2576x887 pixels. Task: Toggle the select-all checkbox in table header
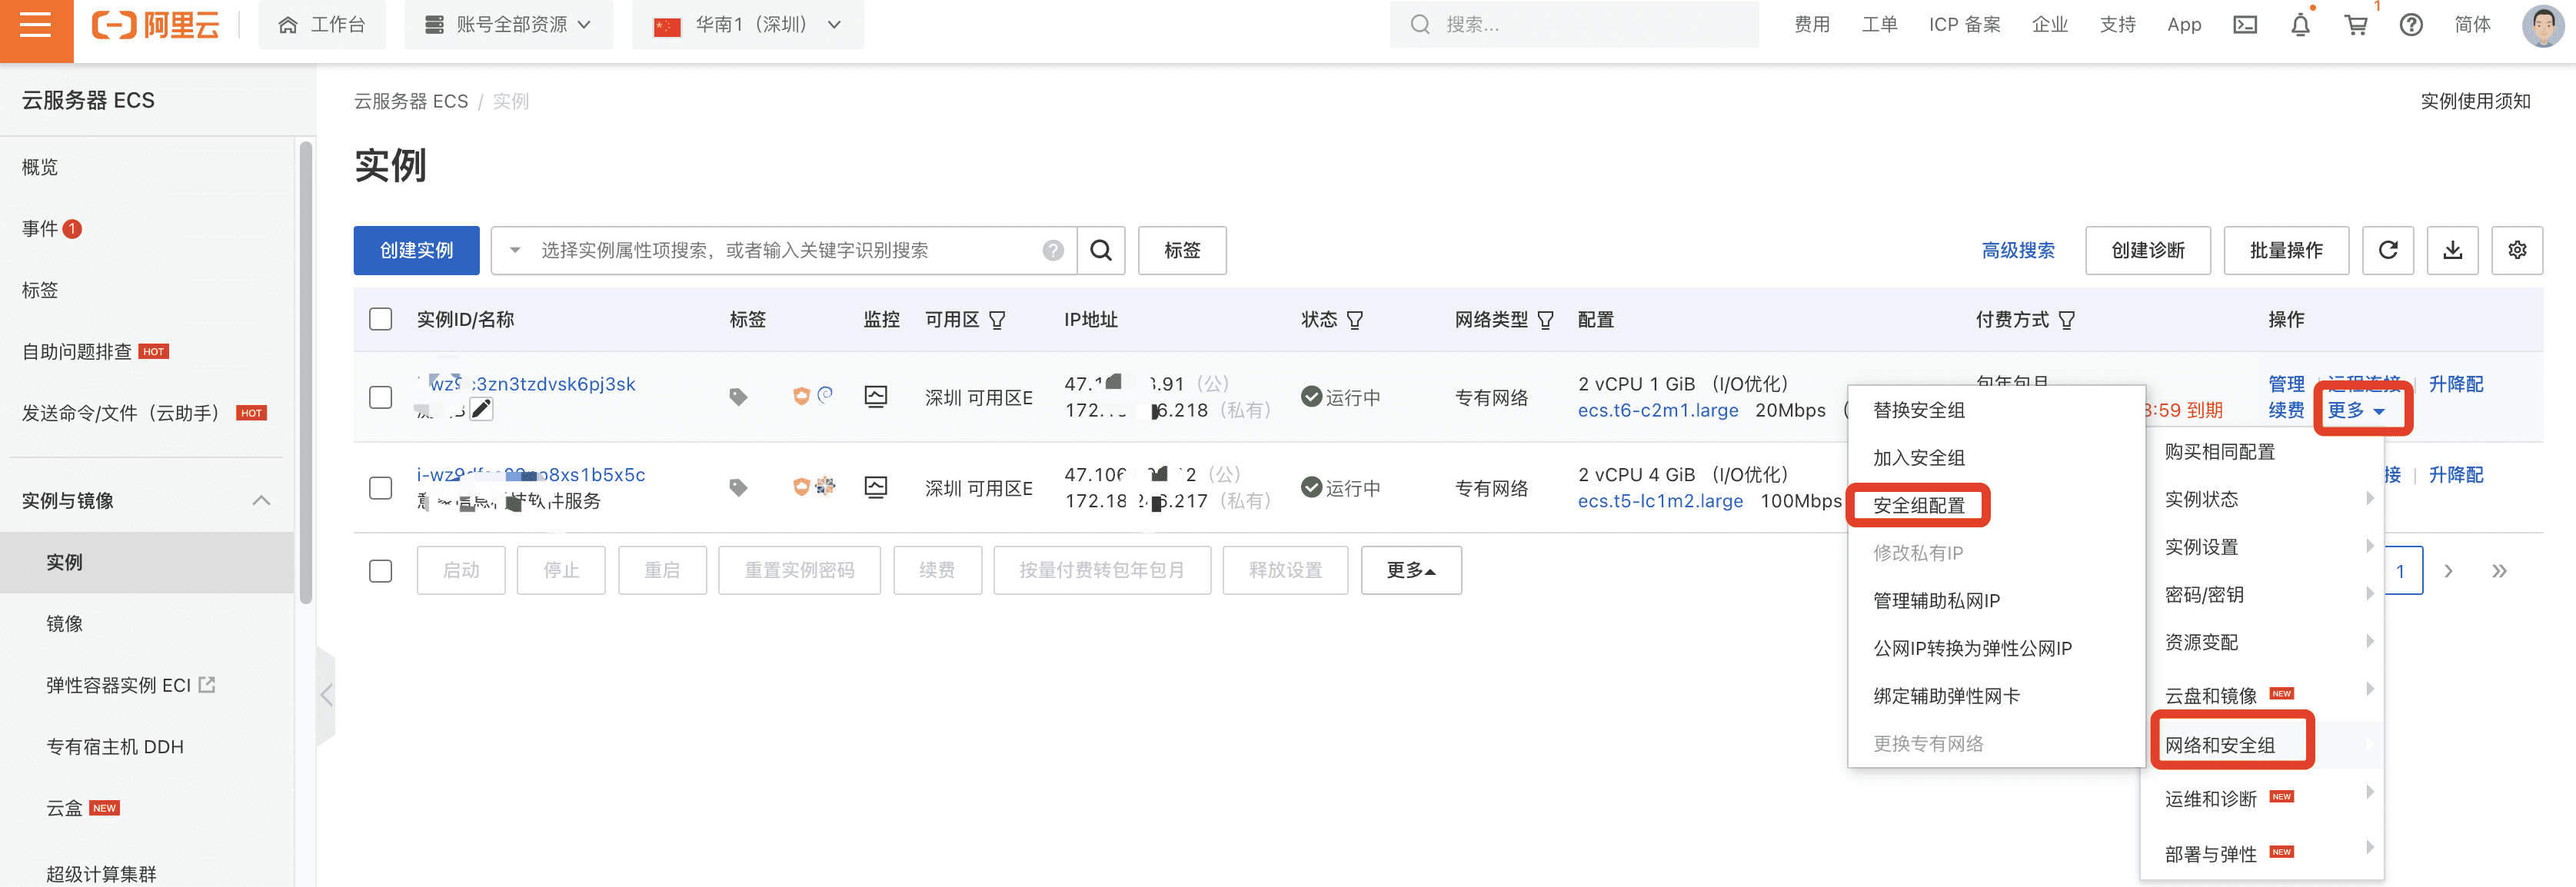pos(380,319)
